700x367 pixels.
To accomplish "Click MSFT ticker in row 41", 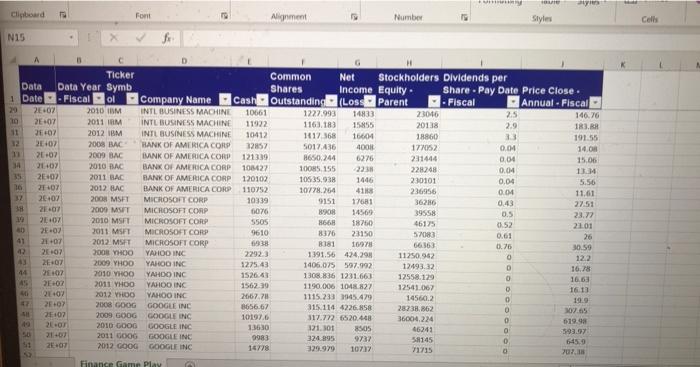I will pyautogui.click(x=122, y=242).
